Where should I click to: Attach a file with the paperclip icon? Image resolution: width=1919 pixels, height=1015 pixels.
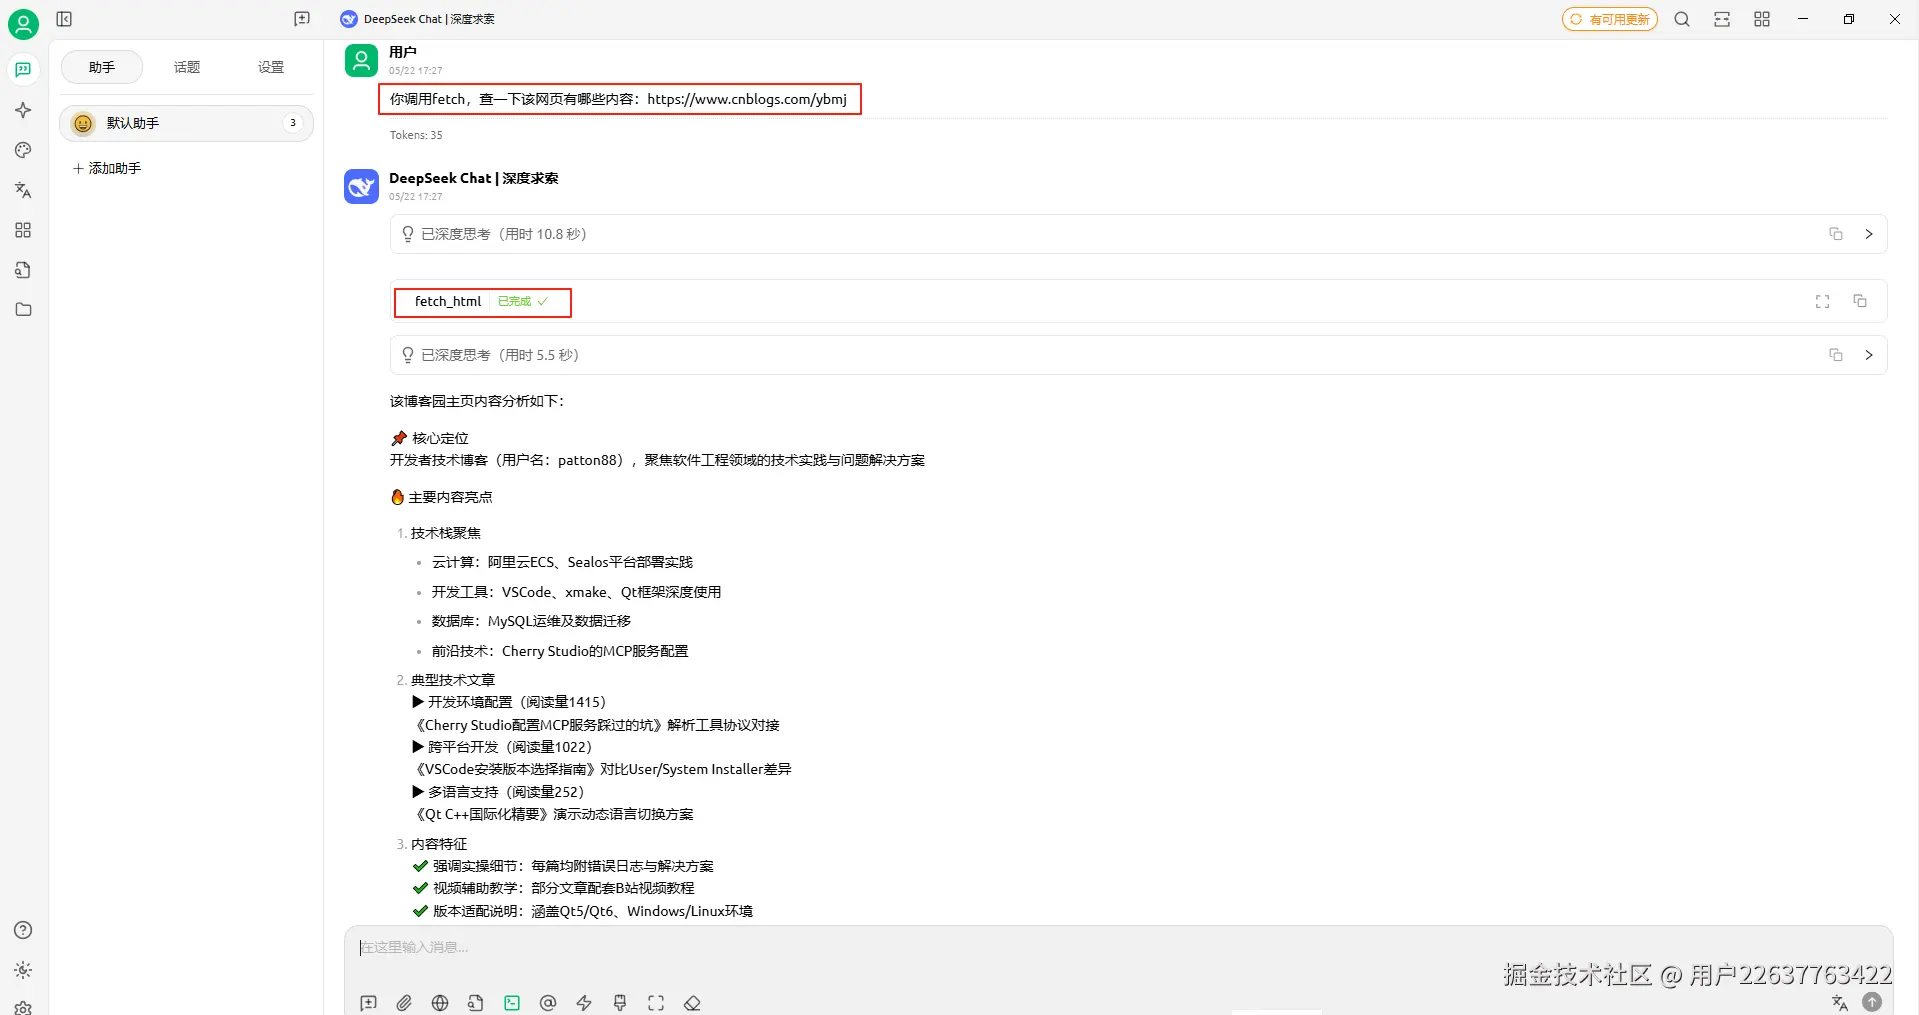(x=404, y=1003)
